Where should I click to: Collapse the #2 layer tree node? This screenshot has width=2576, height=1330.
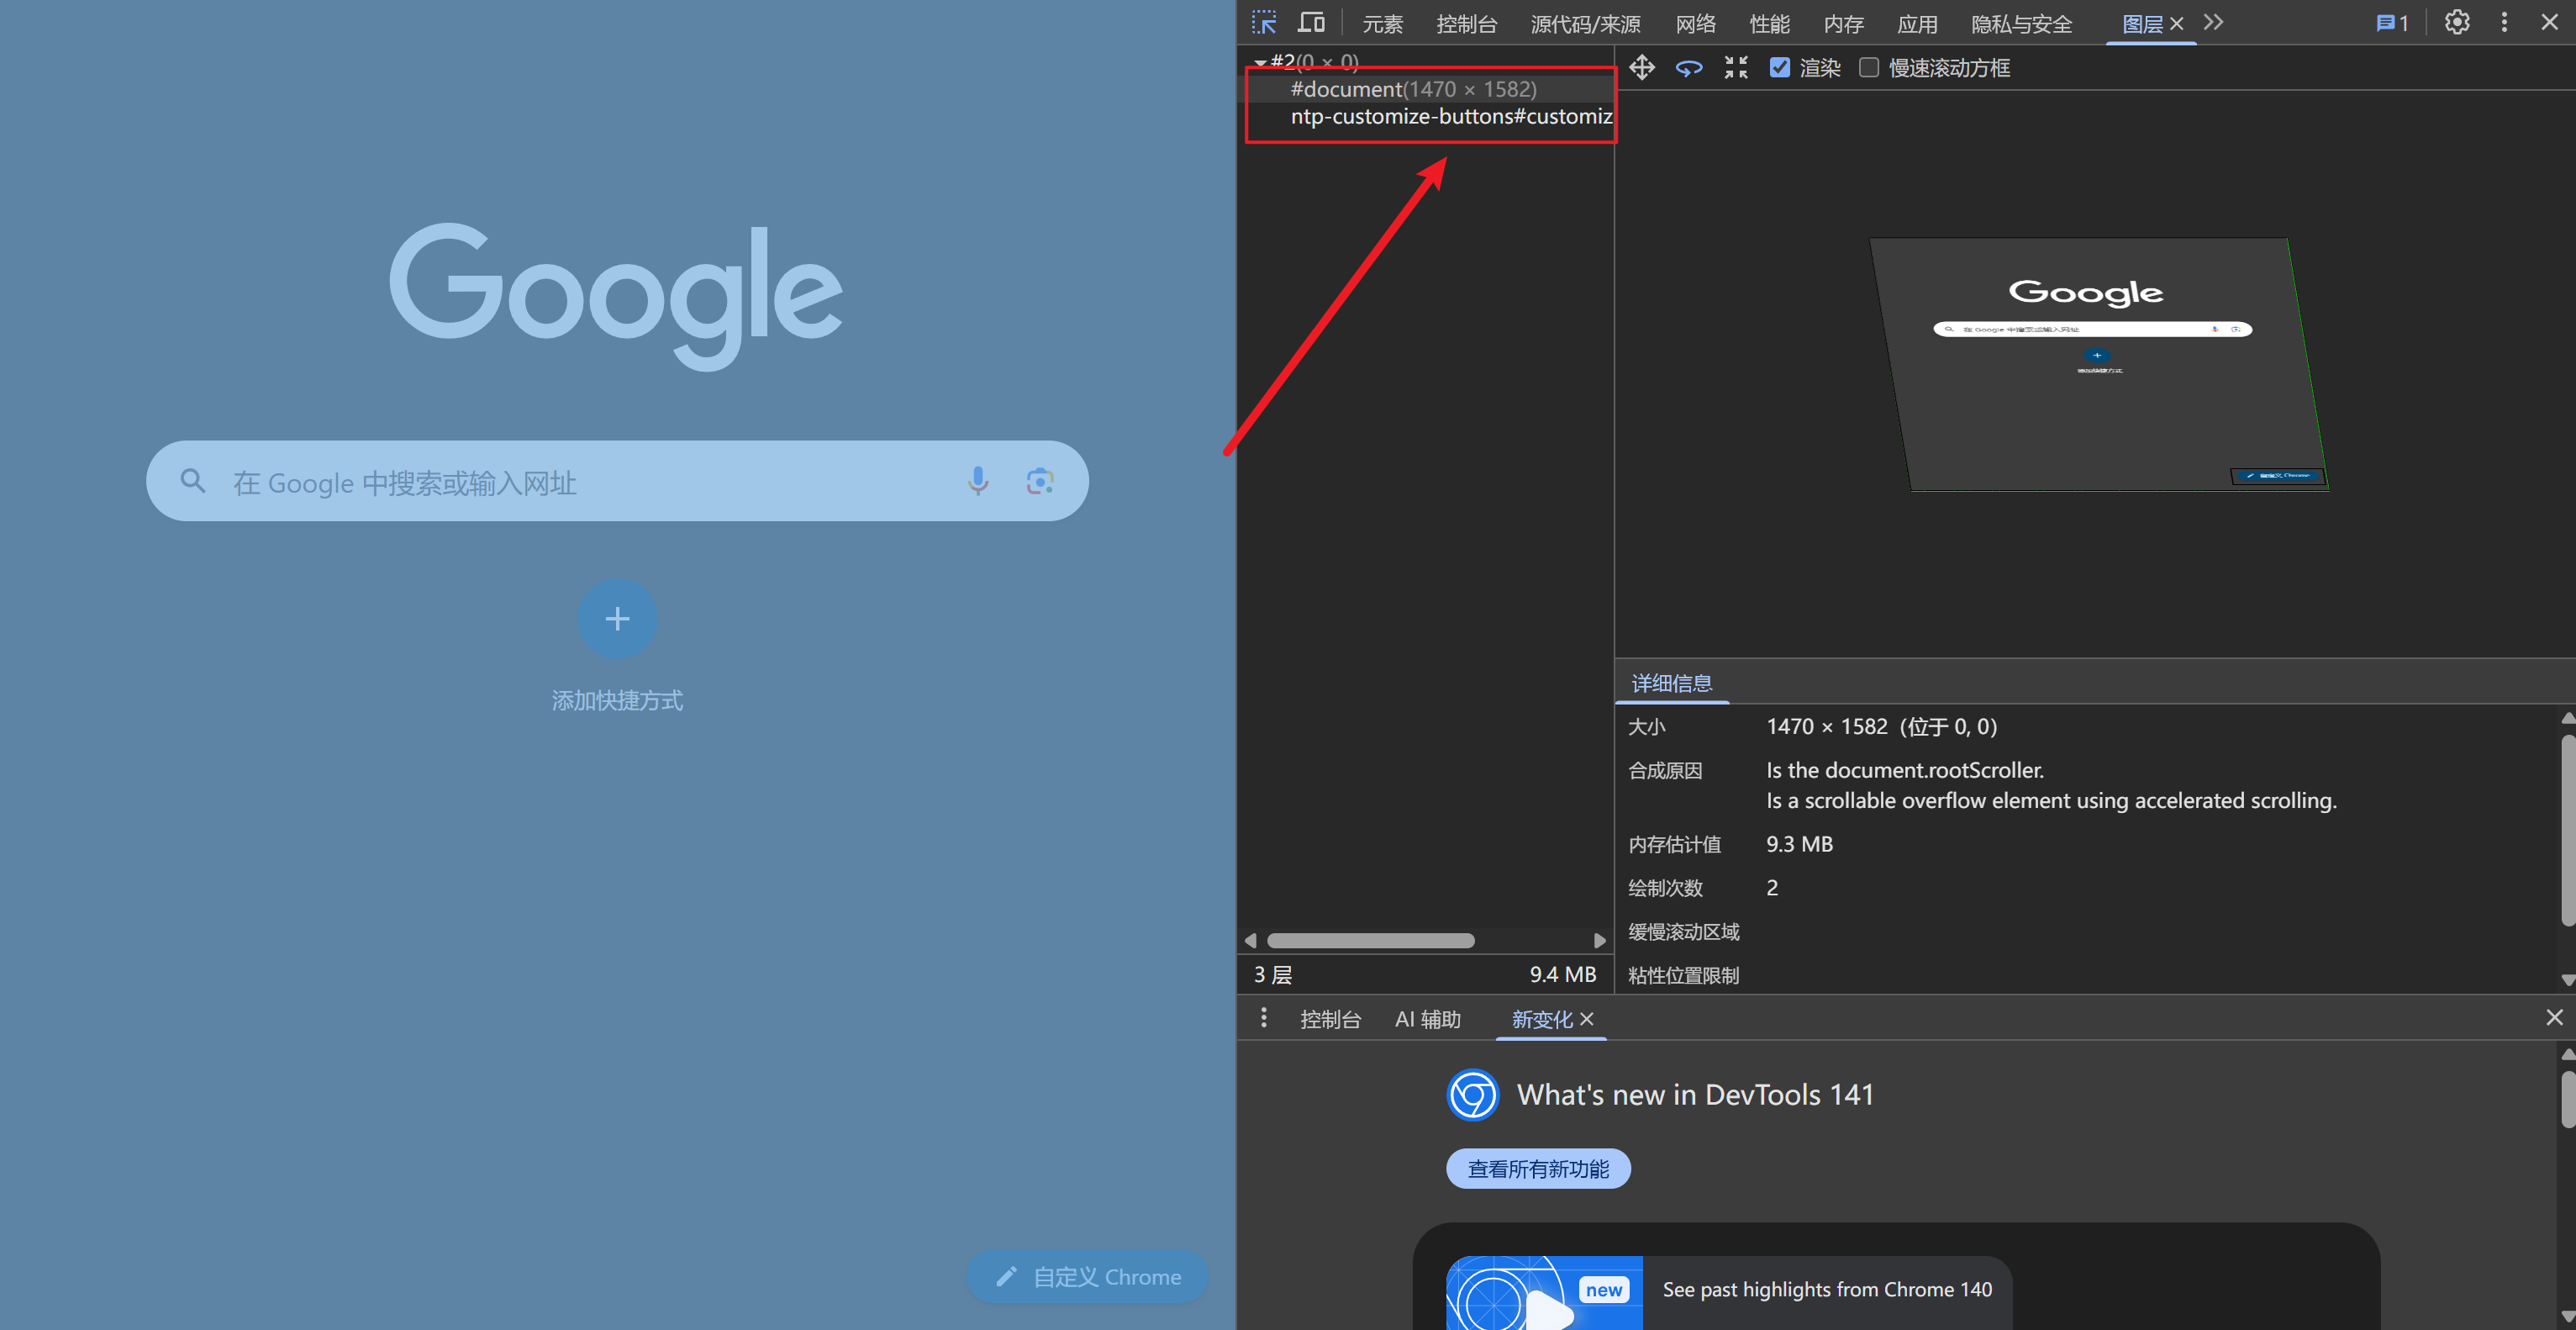coord(1260,62)
